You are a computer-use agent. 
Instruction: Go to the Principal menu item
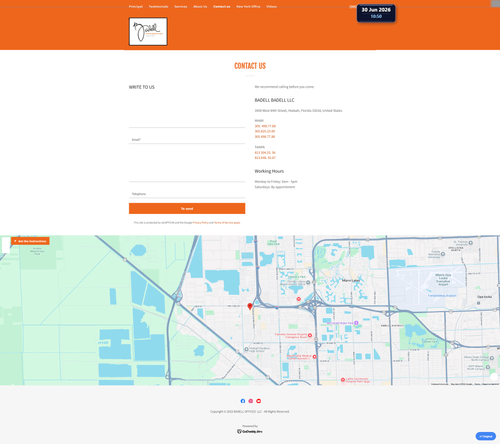click(x=136, y=6)
